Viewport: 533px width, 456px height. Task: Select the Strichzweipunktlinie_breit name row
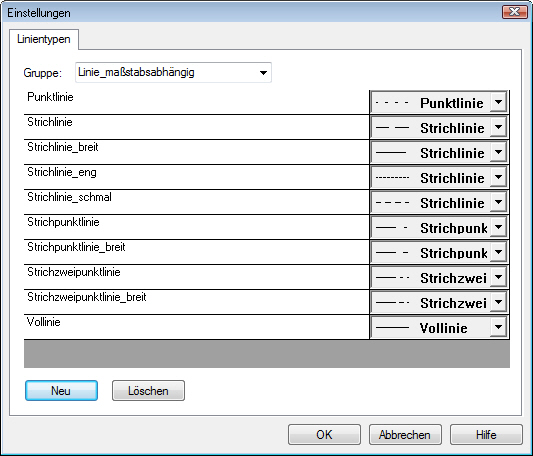click(196, 302)
